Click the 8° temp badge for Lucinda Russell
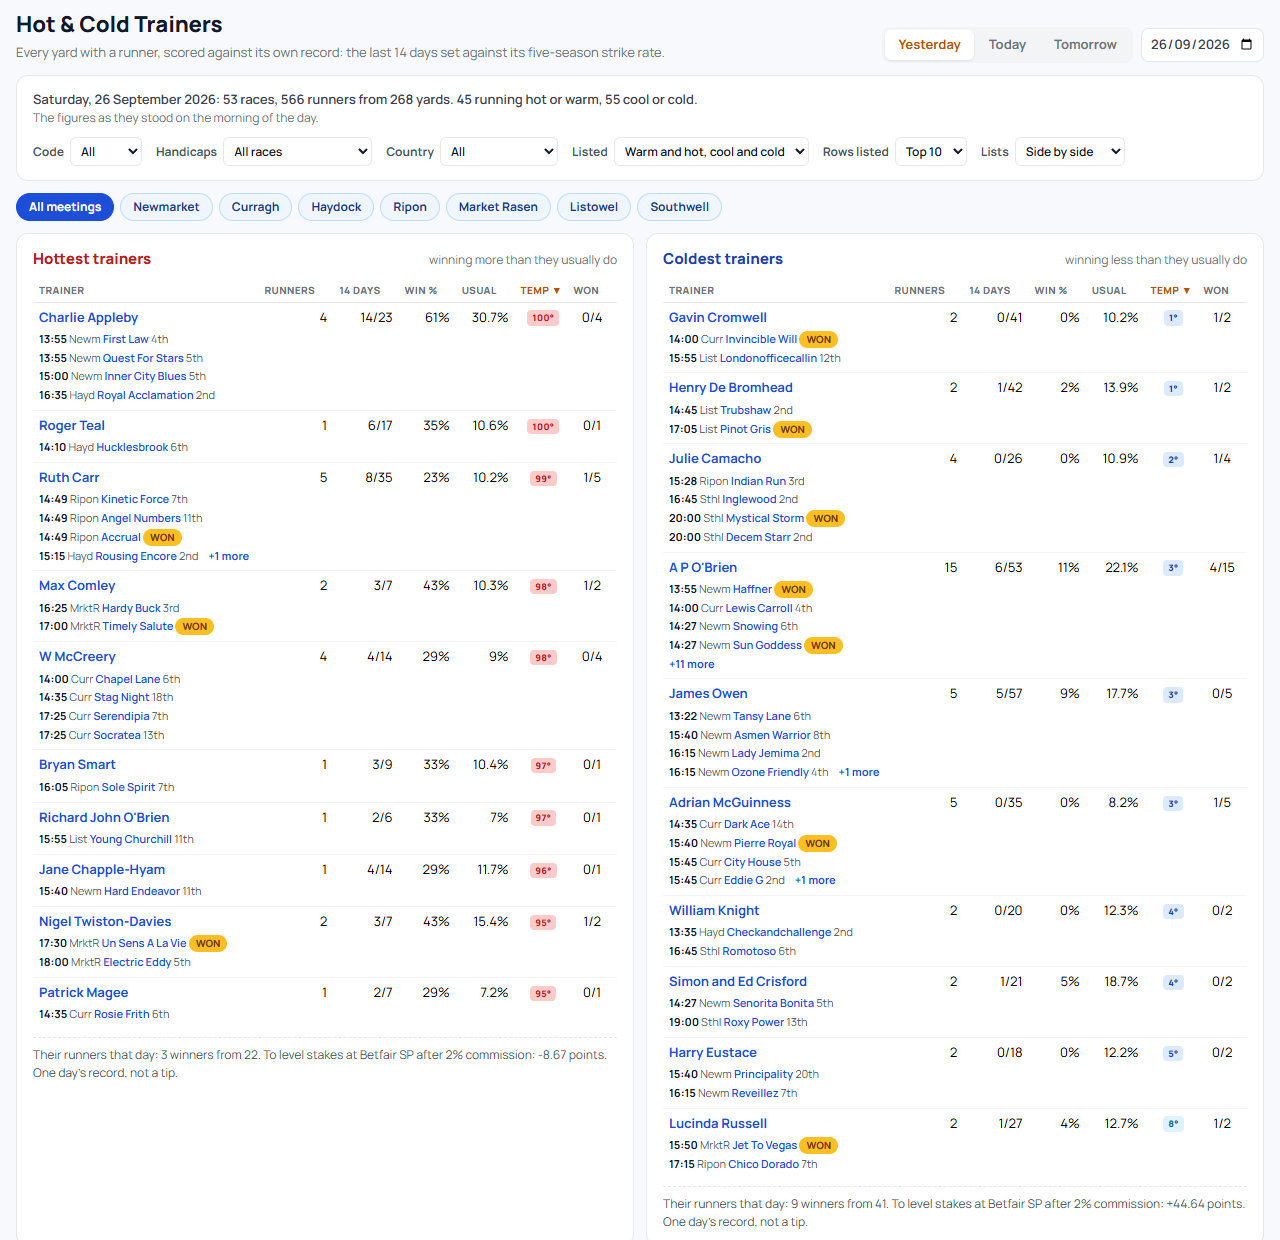The height and width of the screenshot is (1240, 1280). (1173, 1125)
